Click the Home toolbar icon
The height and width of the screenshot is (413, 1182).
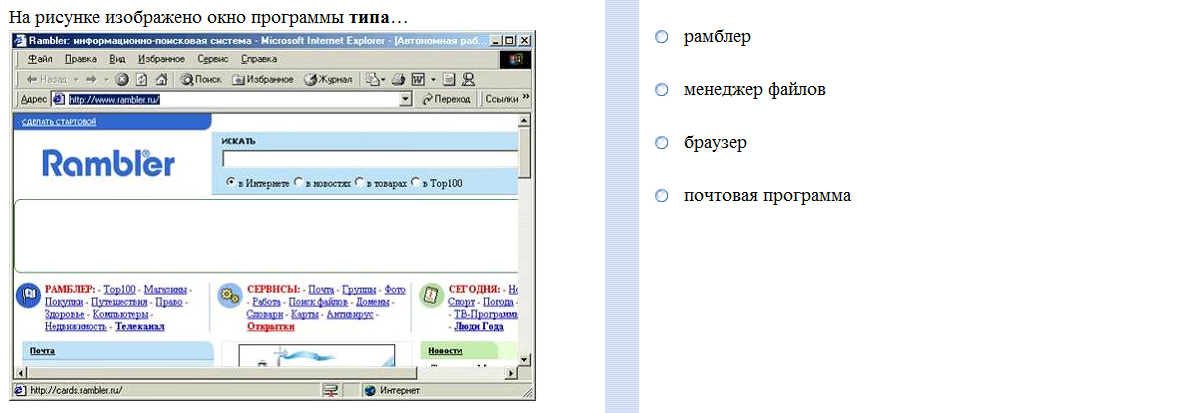click(x=161, y=78)
